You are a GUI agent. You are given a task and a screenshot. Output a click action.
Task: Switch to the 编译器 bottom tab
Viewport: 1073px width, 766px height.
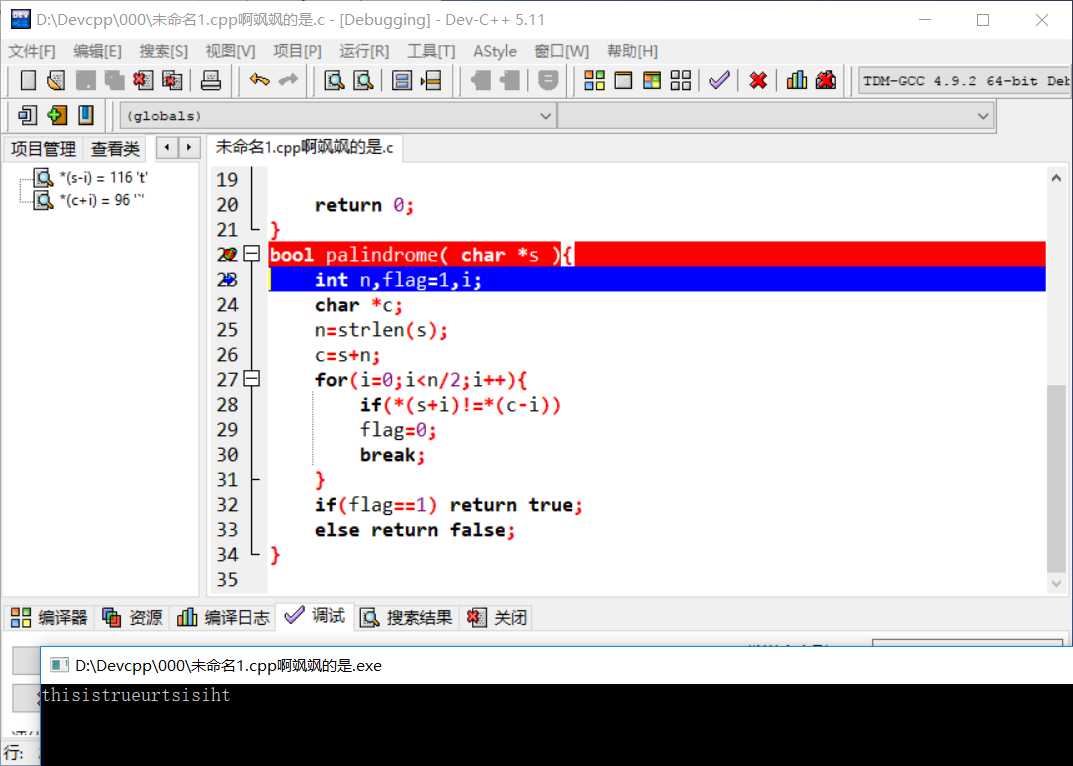click(49, 617)
